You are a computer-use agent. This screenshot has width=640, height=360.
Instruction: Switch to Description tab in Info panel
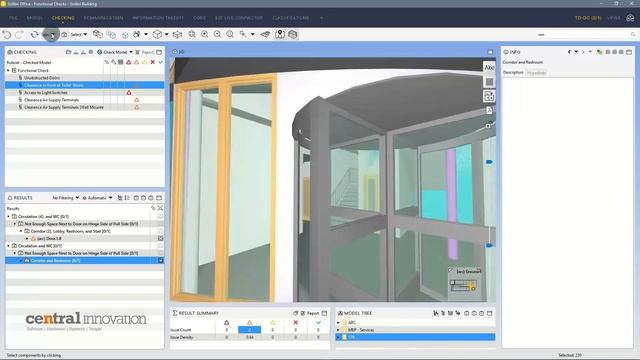pos(513,73)
